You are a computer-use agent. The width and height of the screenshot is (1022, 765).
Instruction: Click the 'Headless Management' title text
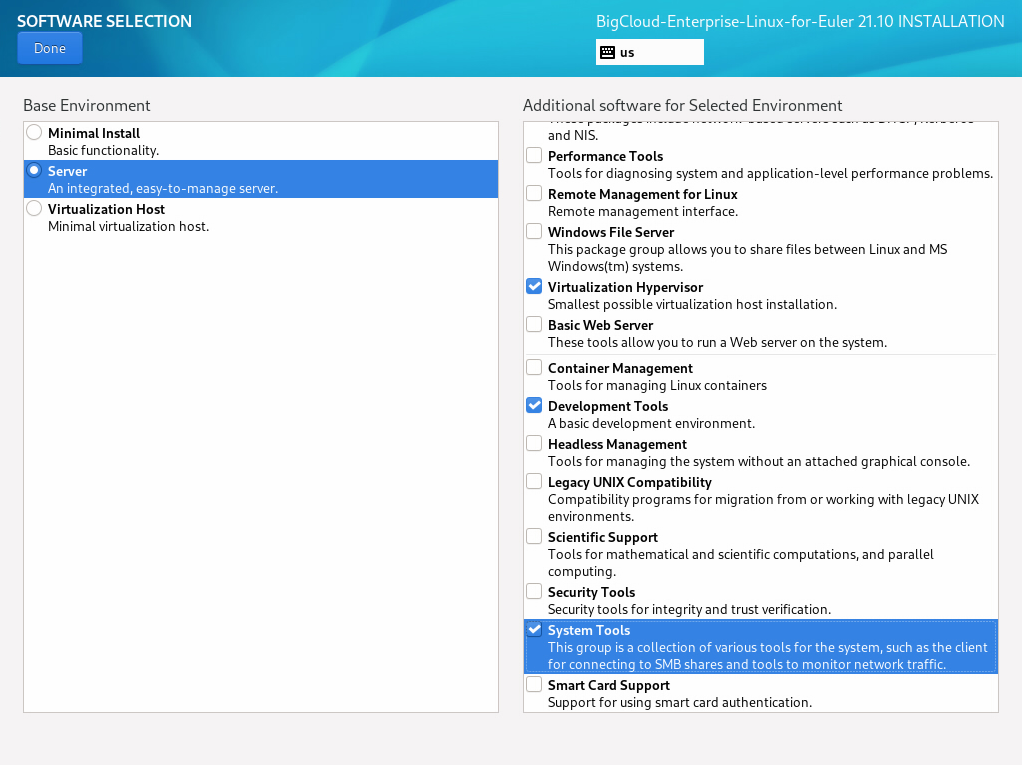pyautogui.click(x=617, y=444)
